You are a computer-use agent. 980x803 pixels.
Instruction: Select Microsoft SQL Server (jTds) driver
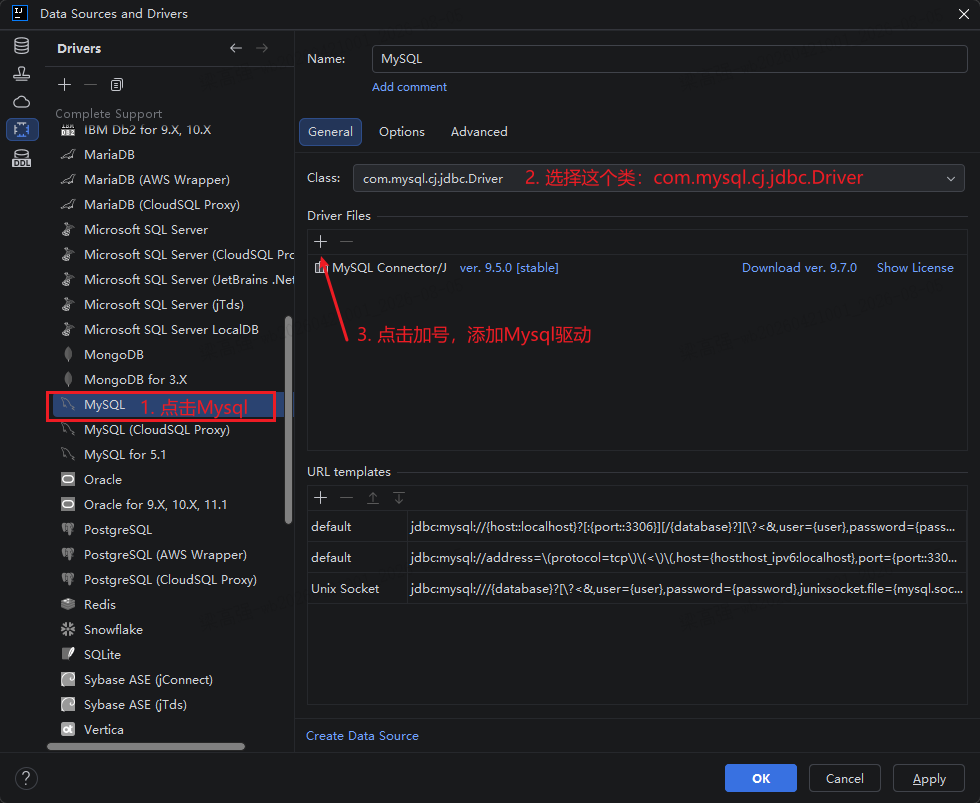164,304
